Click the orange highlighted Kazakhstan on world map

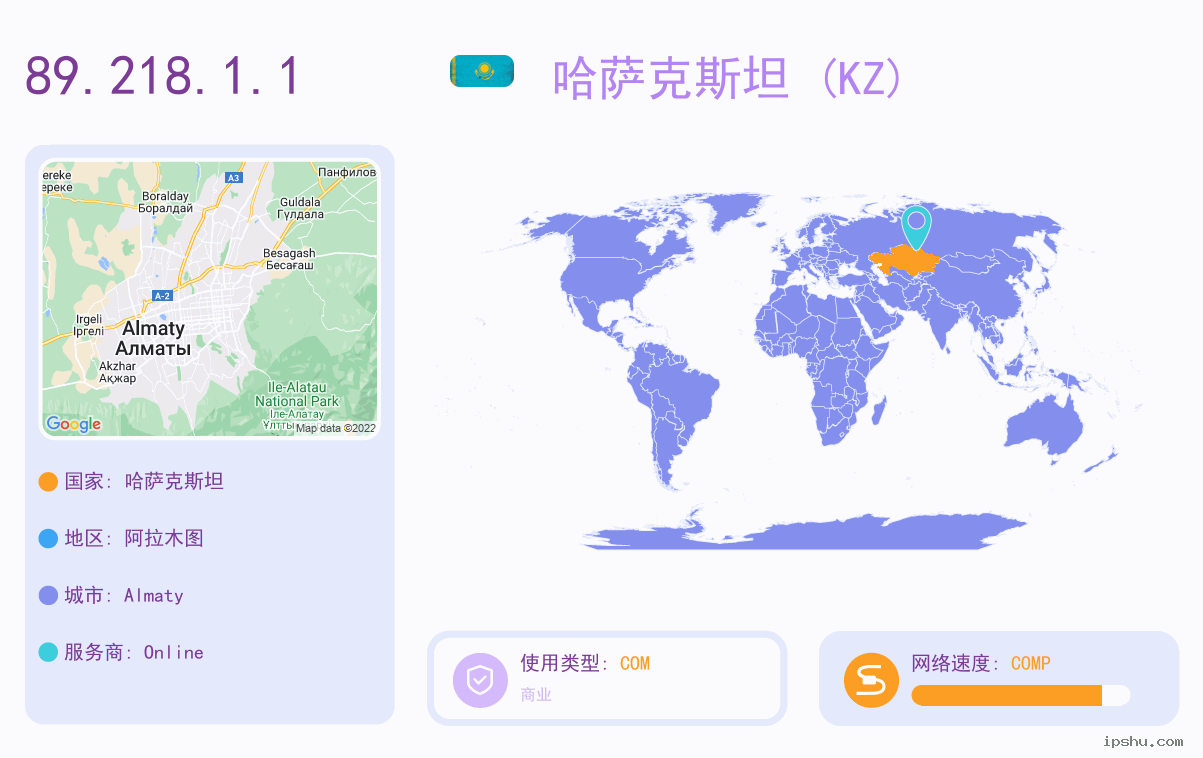[903, 262]
